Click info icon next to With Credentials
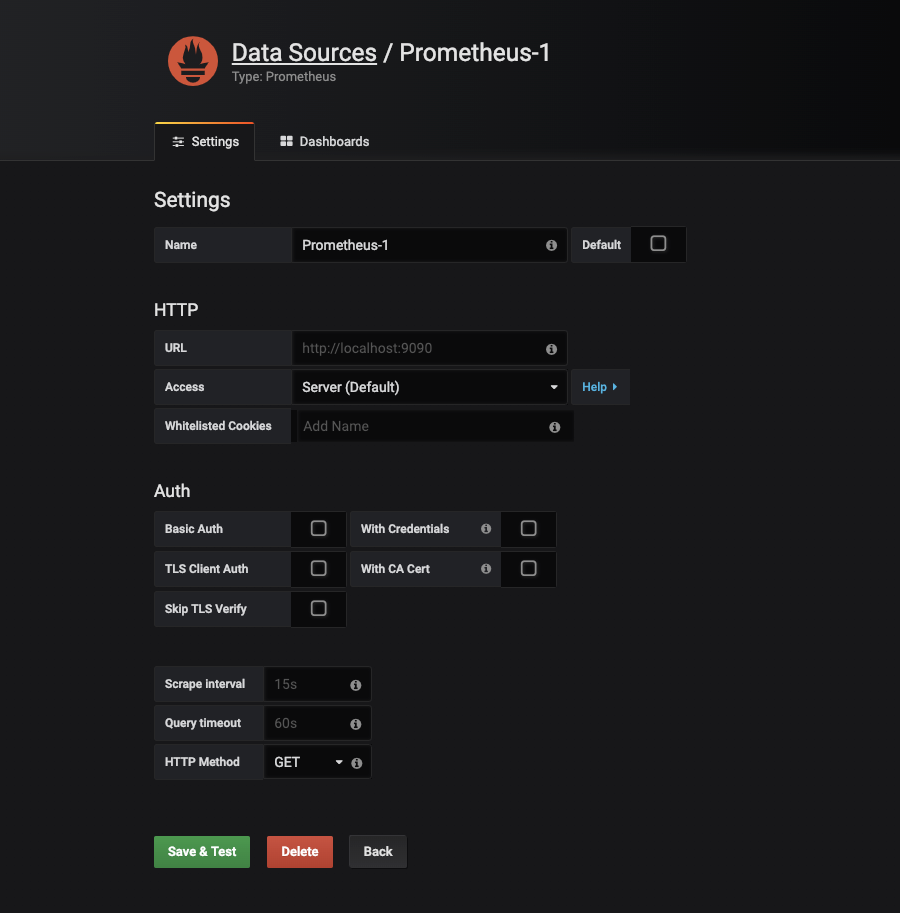Screen dimensions: 900x913 [x=486, y=529]
